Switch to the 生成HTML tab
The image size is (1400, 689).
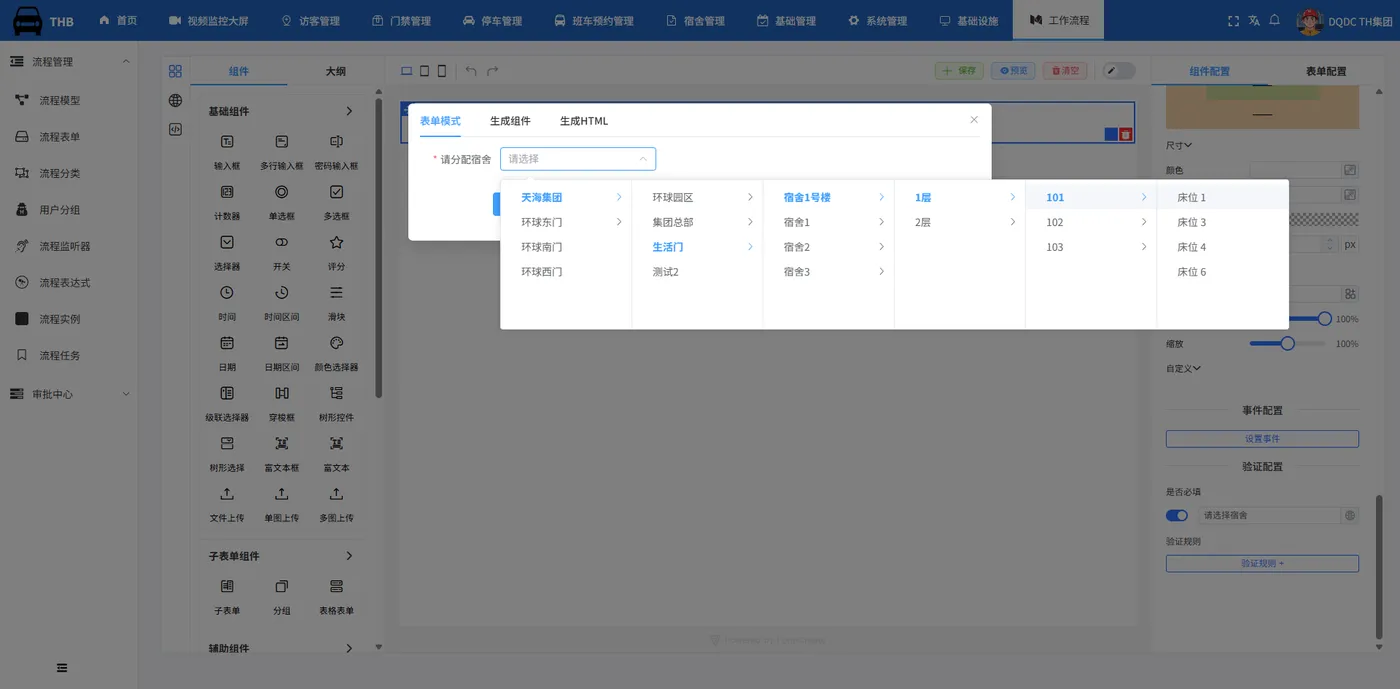[x=584, y=121]
